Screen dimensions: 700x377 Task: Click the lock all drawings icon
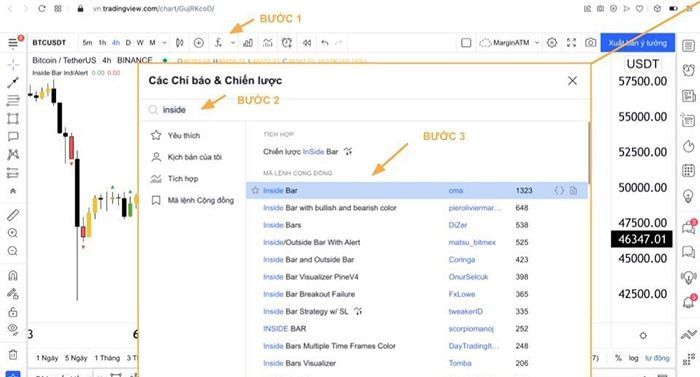tap(13, 312)
